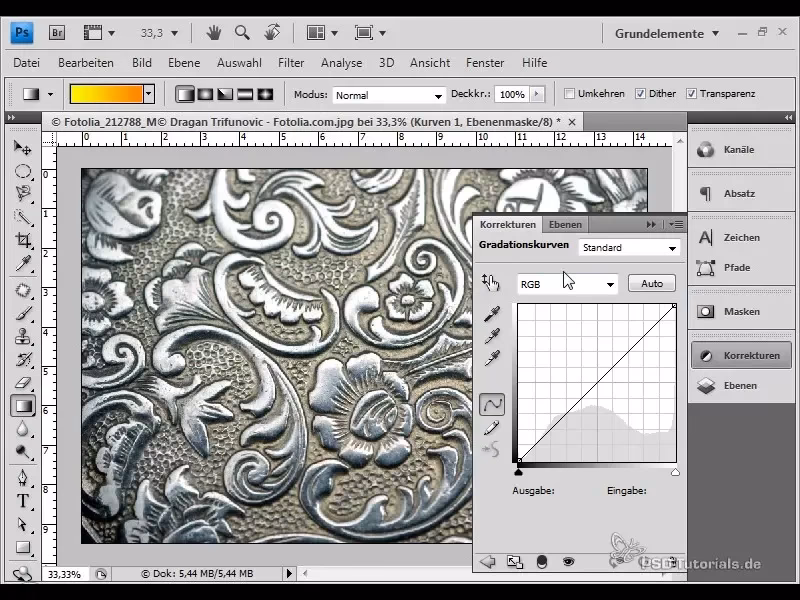Select the Brush tool
The image size is (800, 600).
(x=22, y=313)
